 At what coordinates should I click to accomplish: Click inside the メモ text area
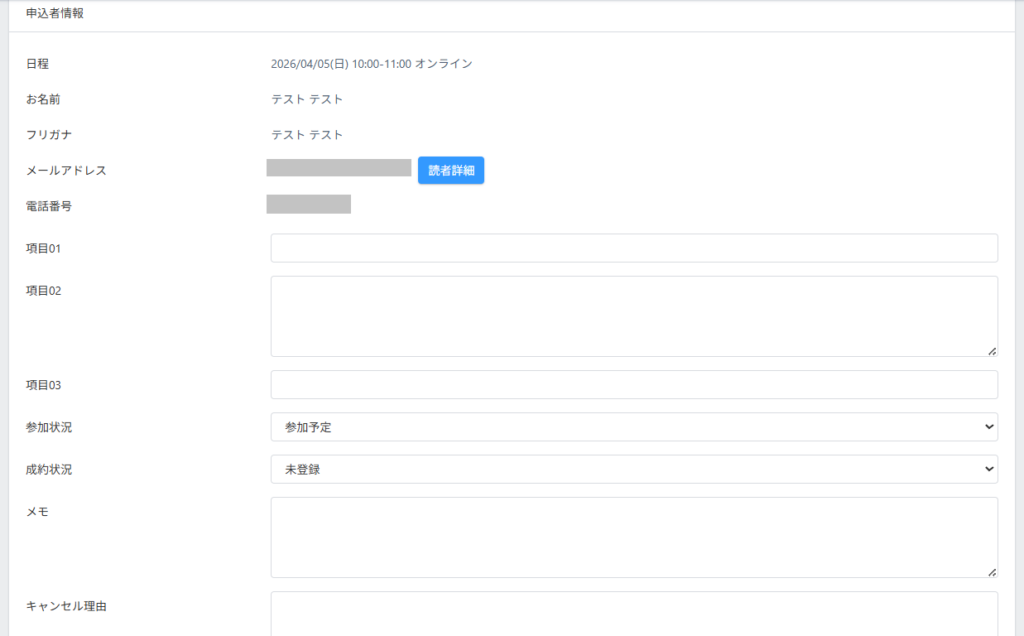click(x=633, y=537)
